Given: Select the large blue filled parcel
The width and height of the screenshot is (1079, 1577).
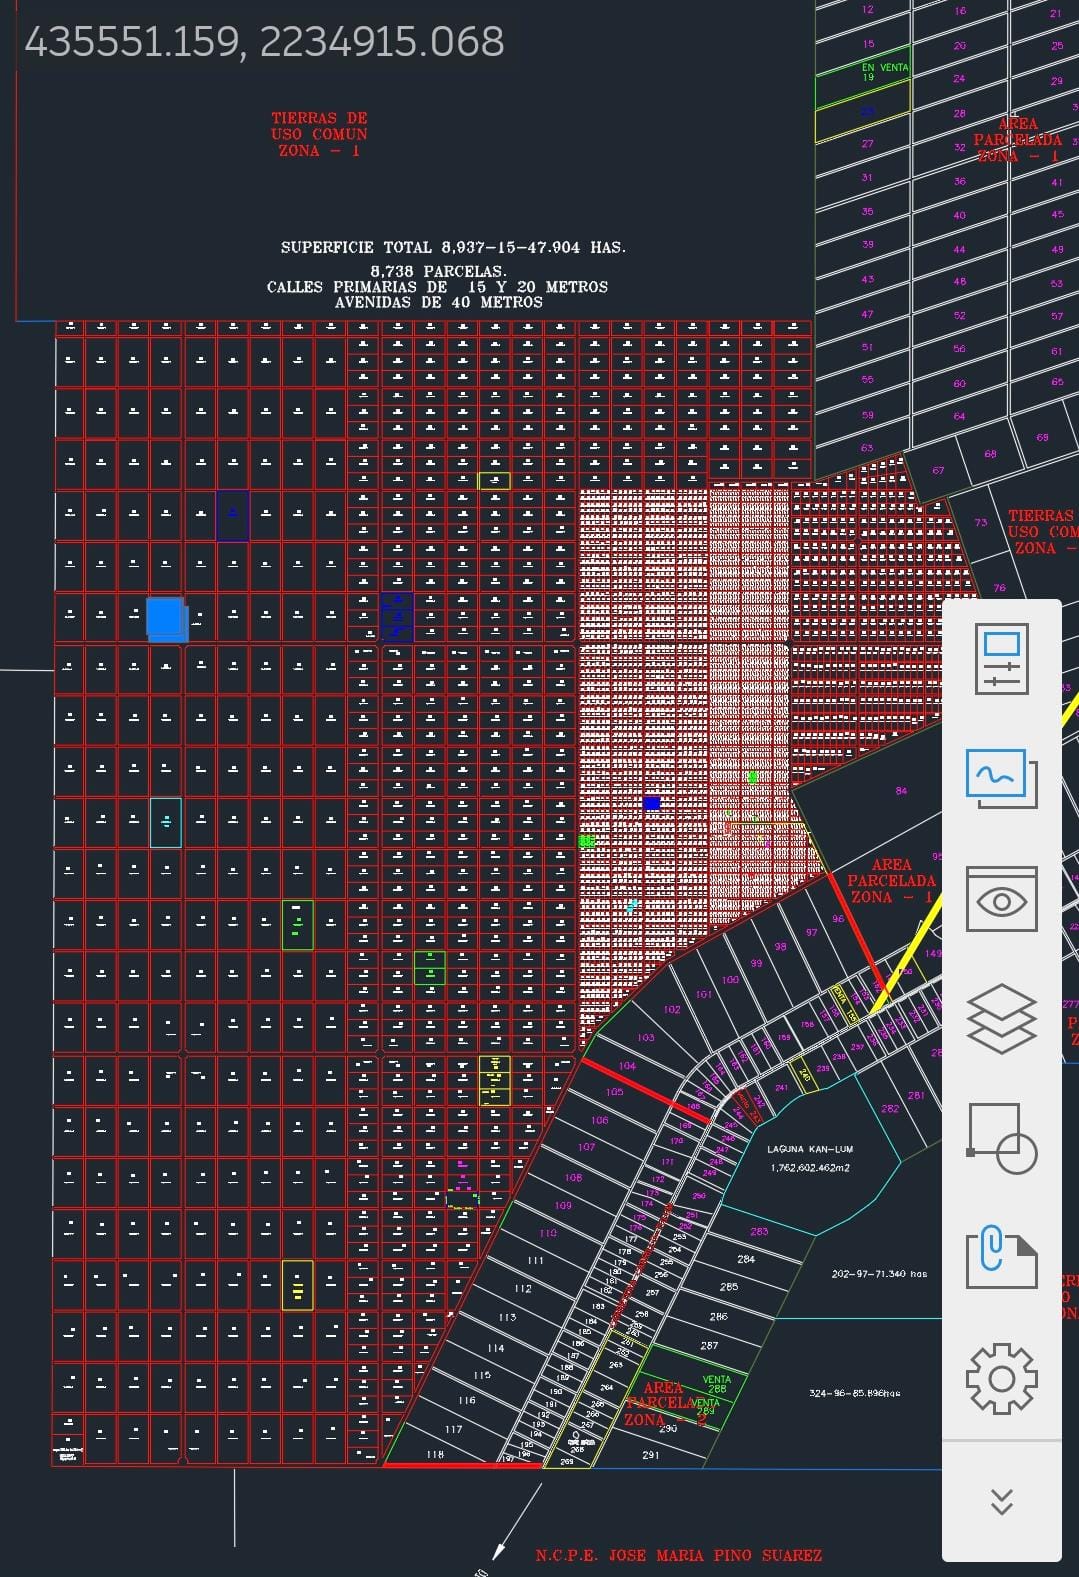Looking at the screenshot, I should pyautogui.click(x=166, y=618).
